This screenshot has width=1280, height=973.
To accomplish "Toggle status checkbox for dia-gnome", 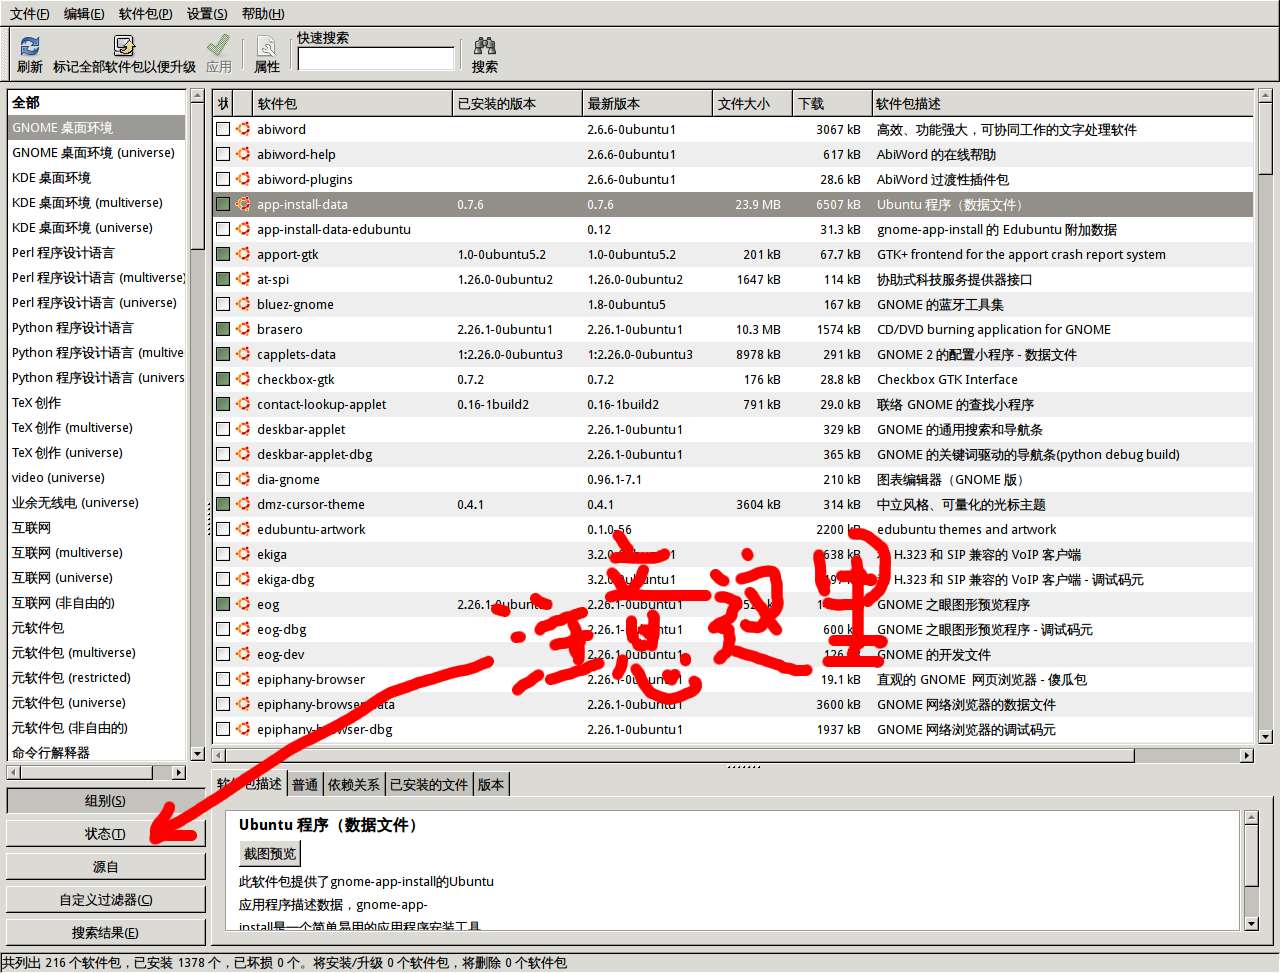I will (x=223, y=479).
